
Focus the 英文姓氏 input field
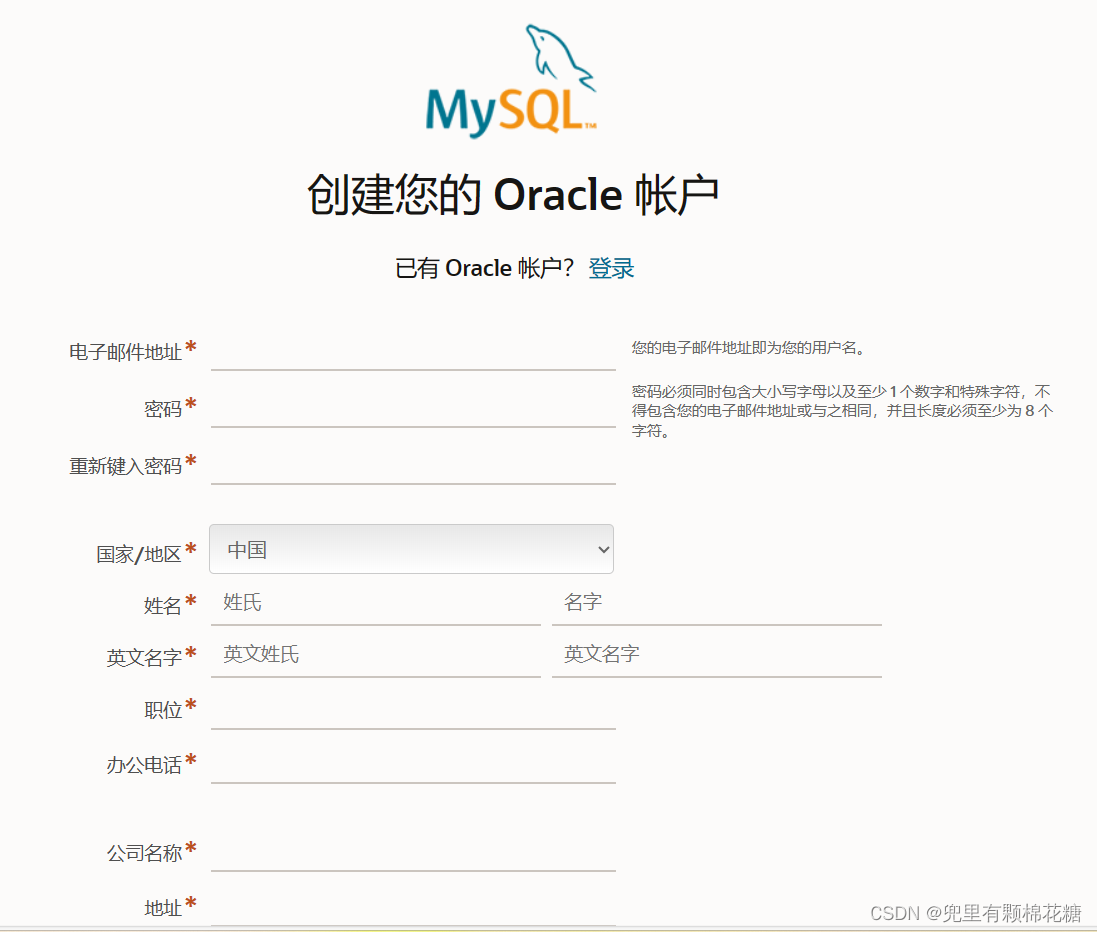[x=375, y=655]
